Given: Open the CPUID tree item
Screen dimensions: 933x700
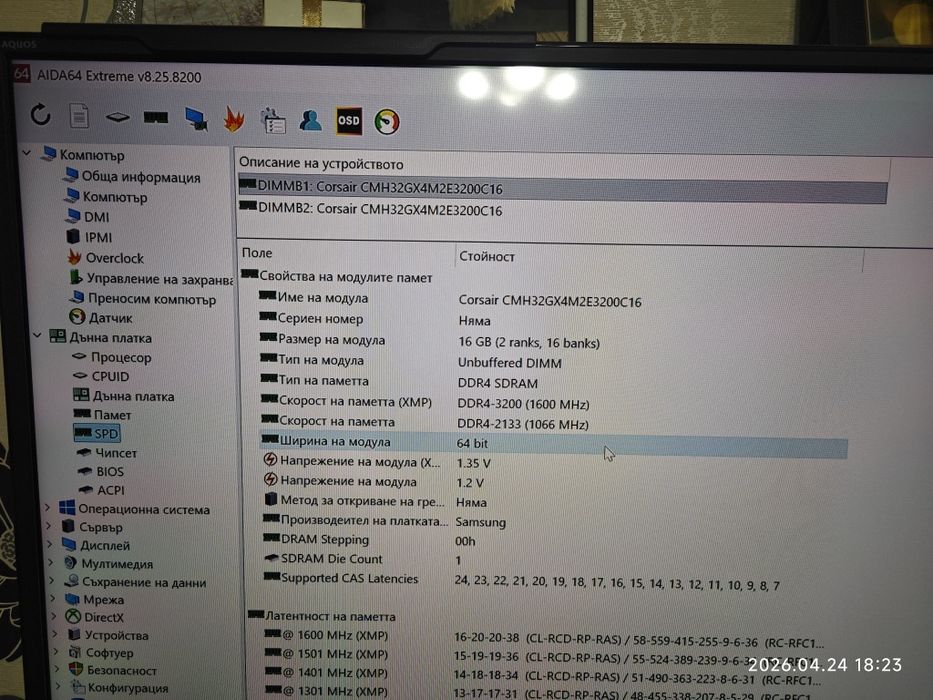Looking at the screenshot, I should coord(101,376).
